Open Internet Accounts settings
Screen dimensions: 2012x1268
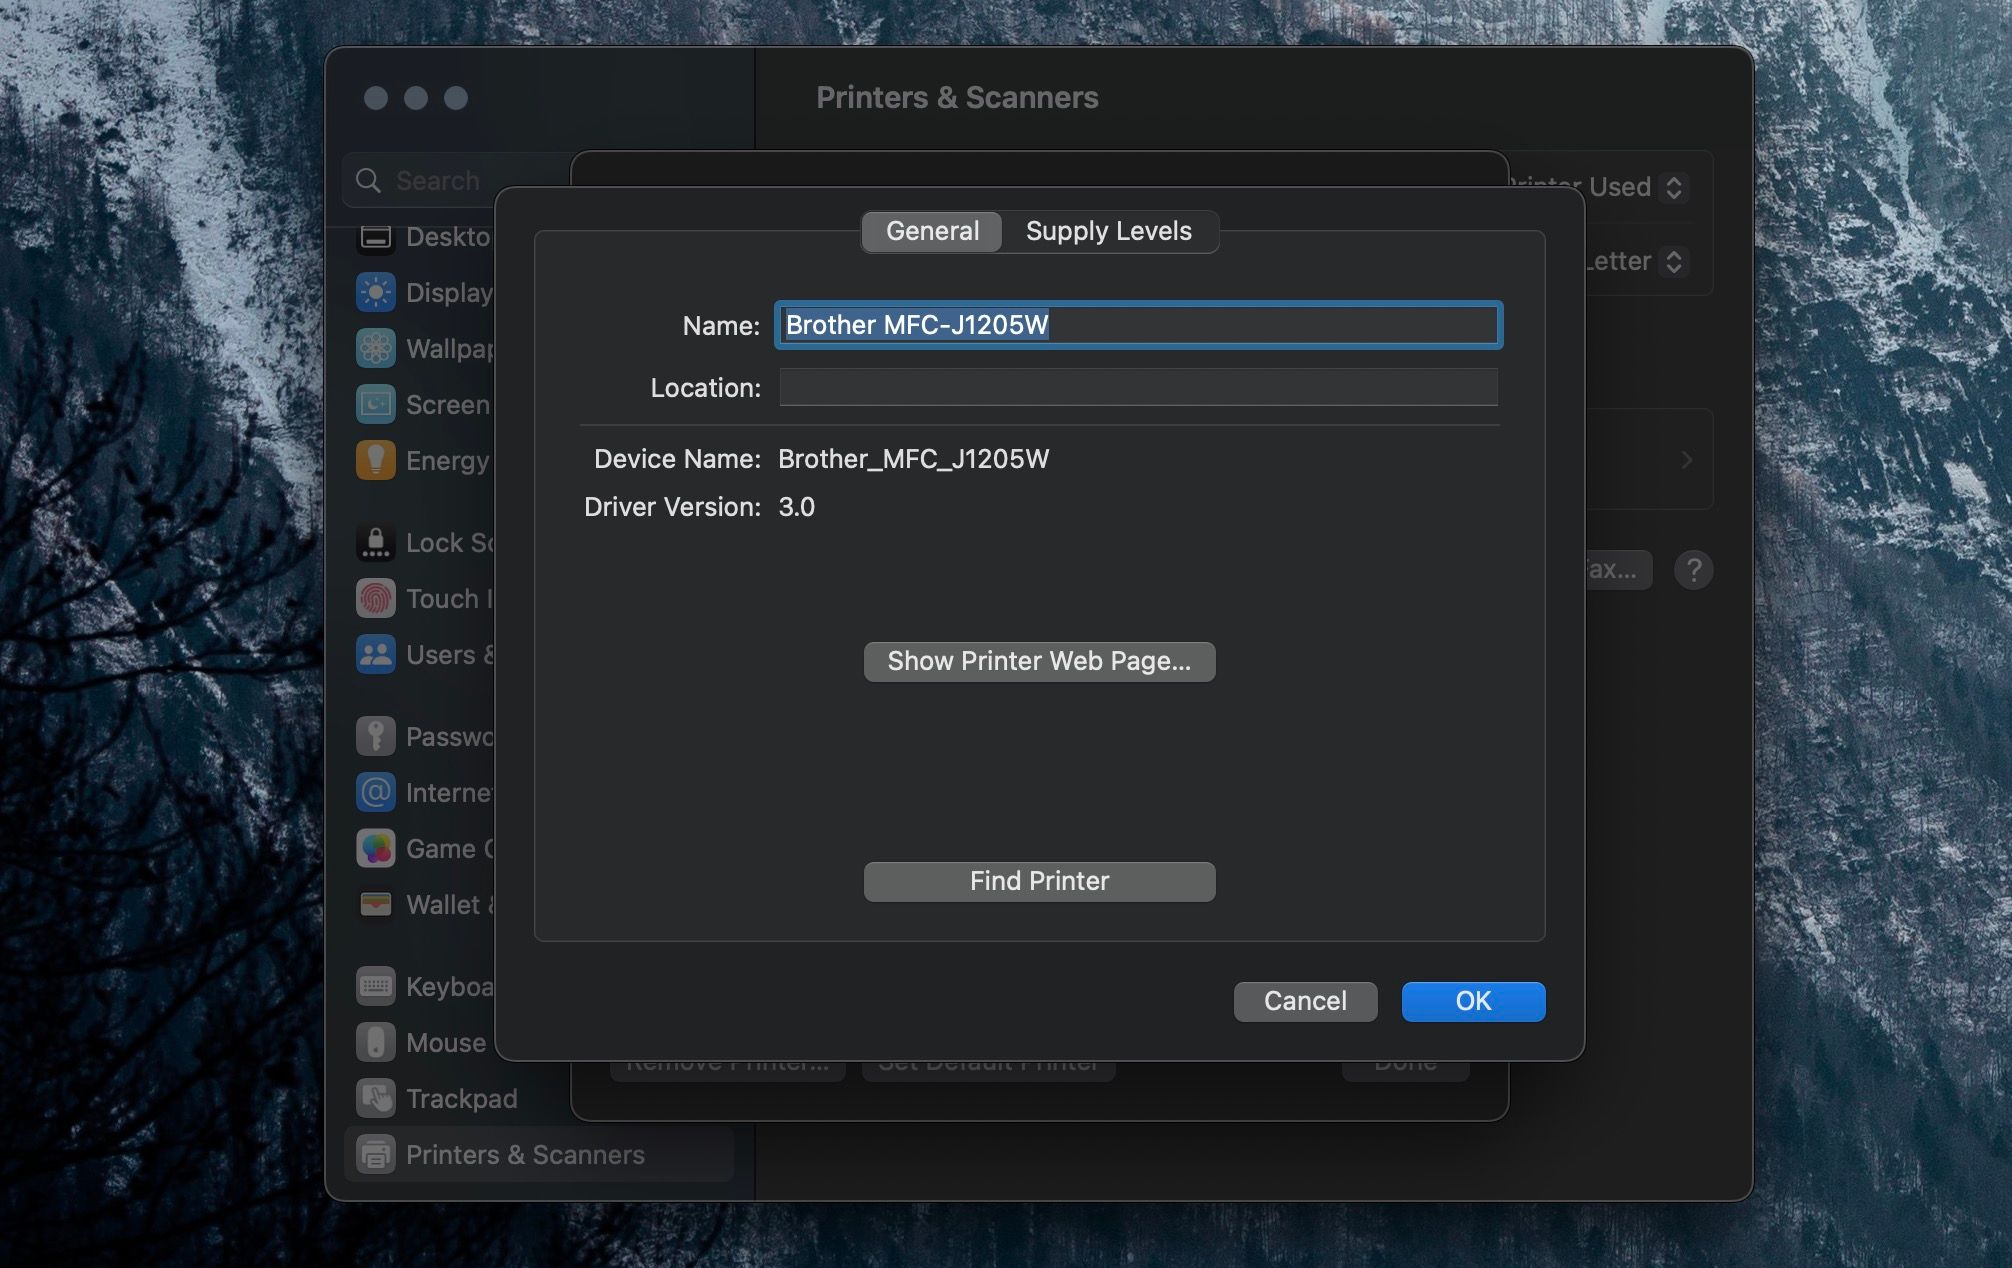tap(376, 791)
